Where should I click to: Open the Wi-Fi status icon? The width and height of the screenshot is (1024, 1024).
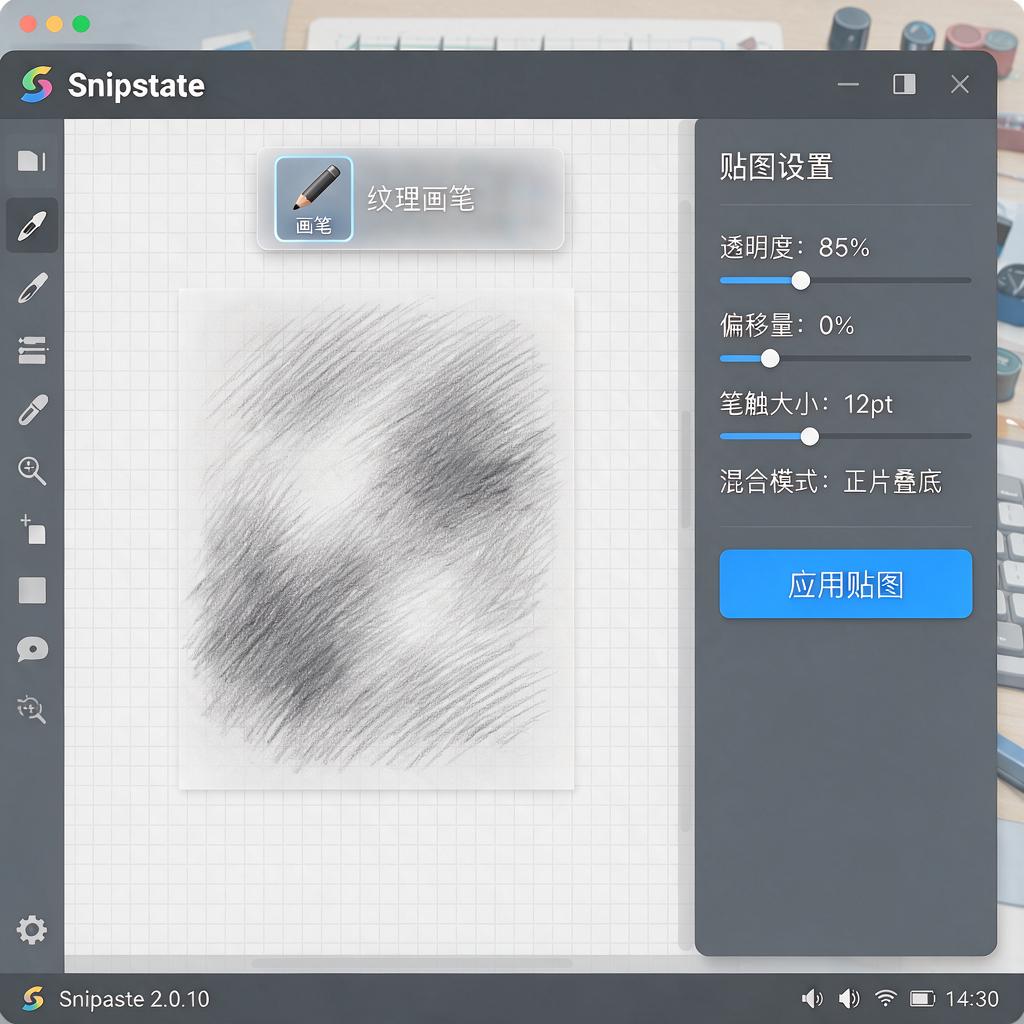click(x=886, y=998)
